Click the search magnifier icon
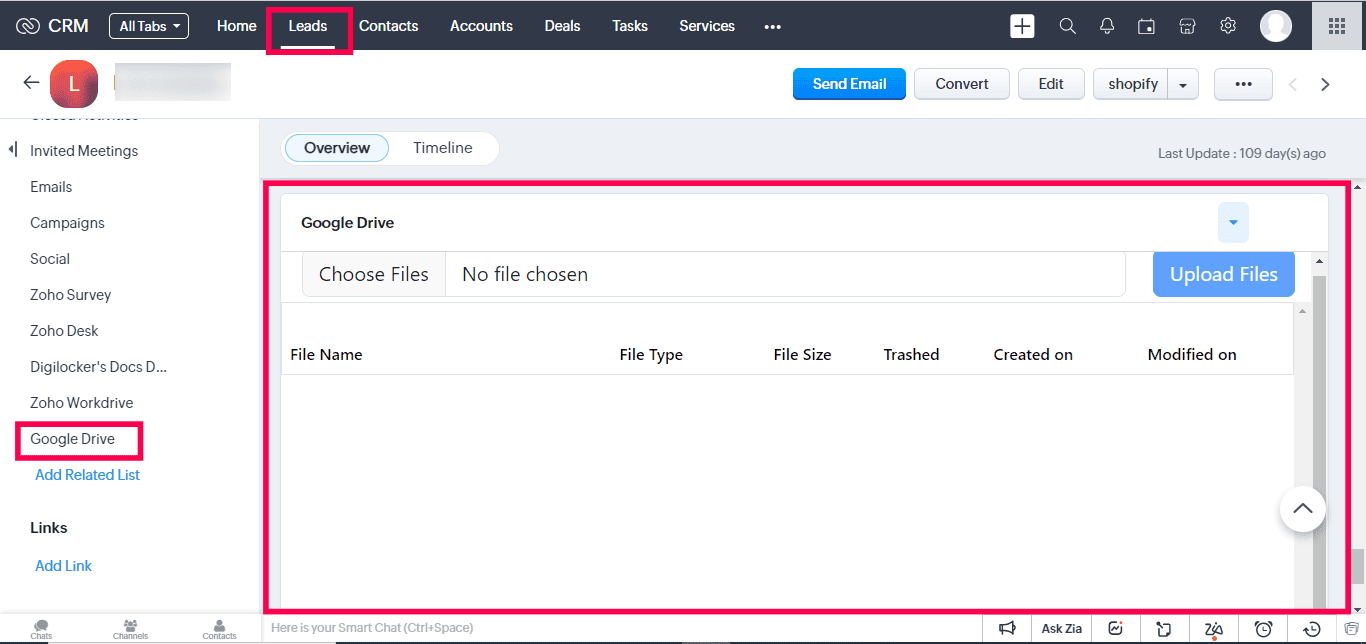The image size is (1366, 644). pyautogui.click(x=1068, y=26)
